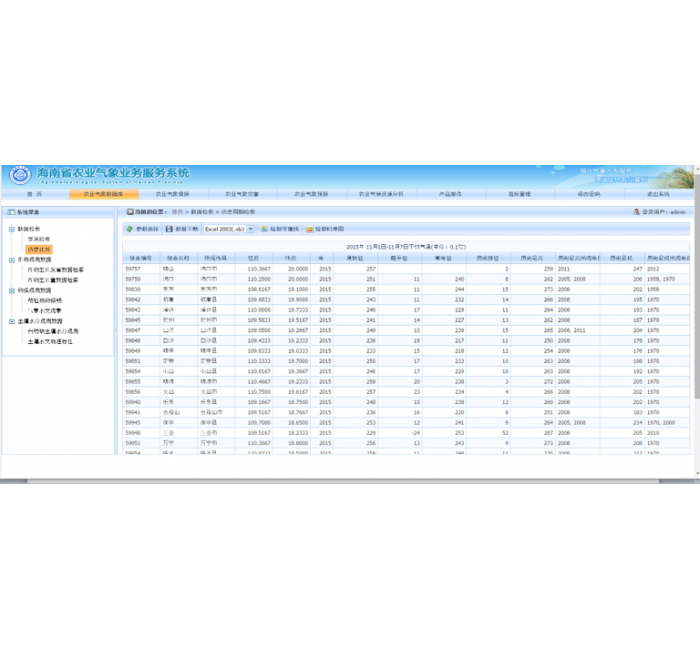The width and height of the screenshot is (700, 650).
Task: Click the 数据下载 save disk icon
Action: click(170, 229)
